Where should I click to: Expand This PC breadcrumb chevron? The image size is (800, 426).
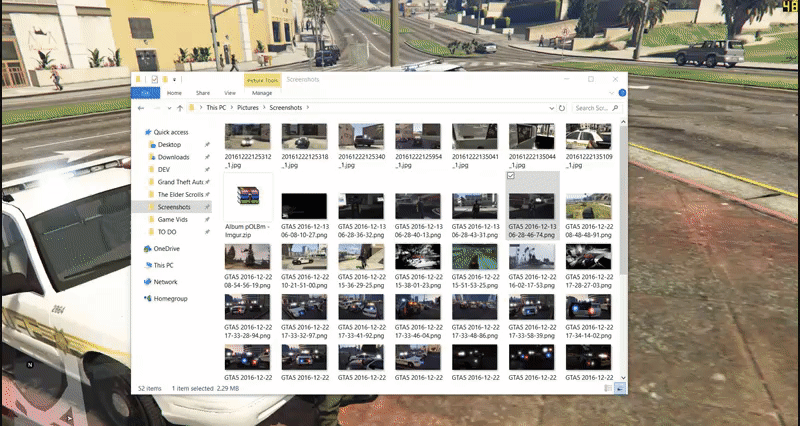(232, 108)
